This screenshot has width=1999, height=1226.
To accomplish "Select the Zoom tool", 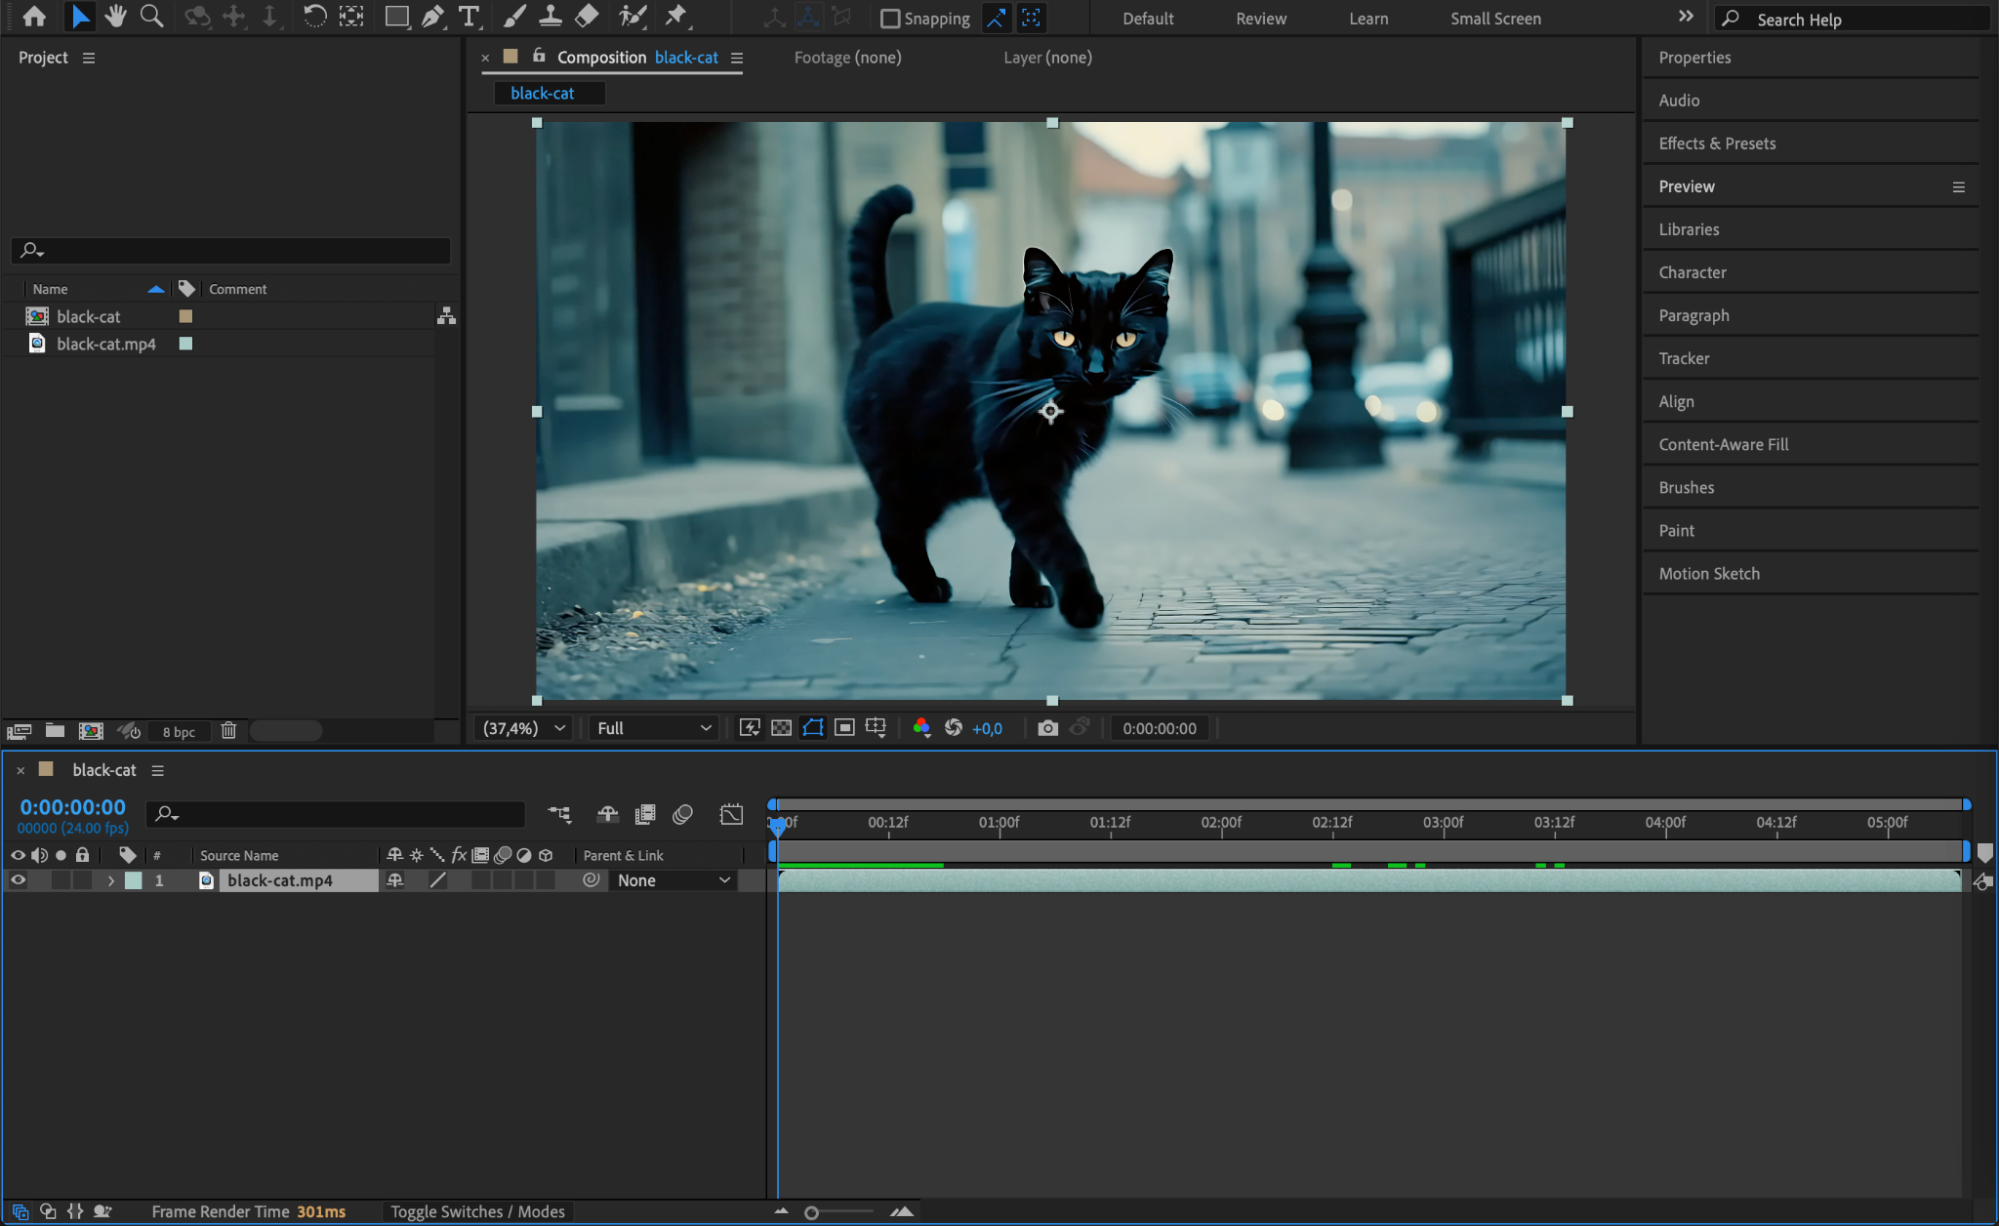I will click(x=151, y=16).
